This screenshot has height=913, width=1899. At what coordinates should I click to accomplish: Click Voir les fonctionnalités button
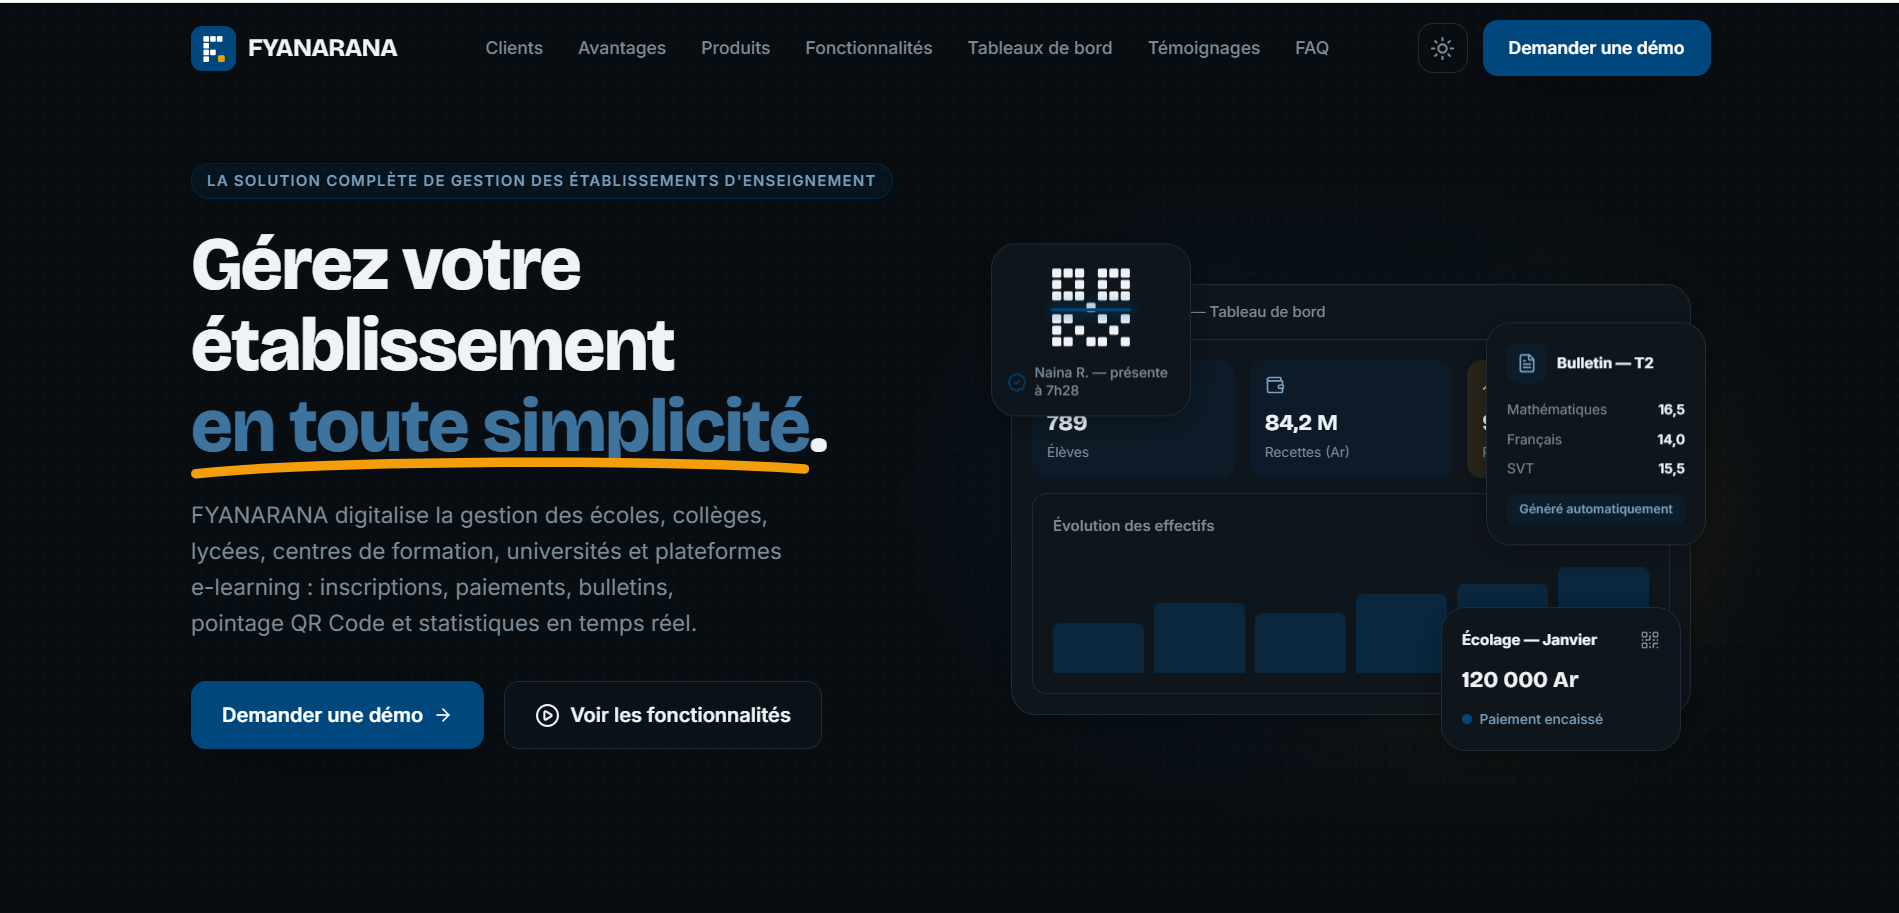pyautogui.click(x=663, y=715)
